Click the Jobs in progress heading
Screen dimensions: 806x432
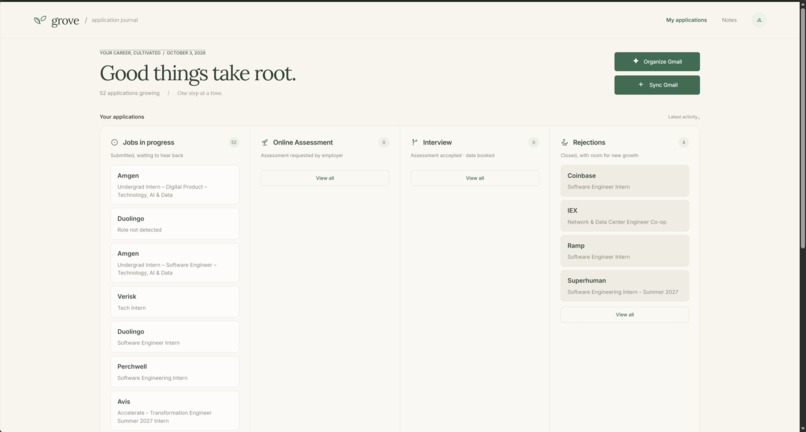point(149,142)
